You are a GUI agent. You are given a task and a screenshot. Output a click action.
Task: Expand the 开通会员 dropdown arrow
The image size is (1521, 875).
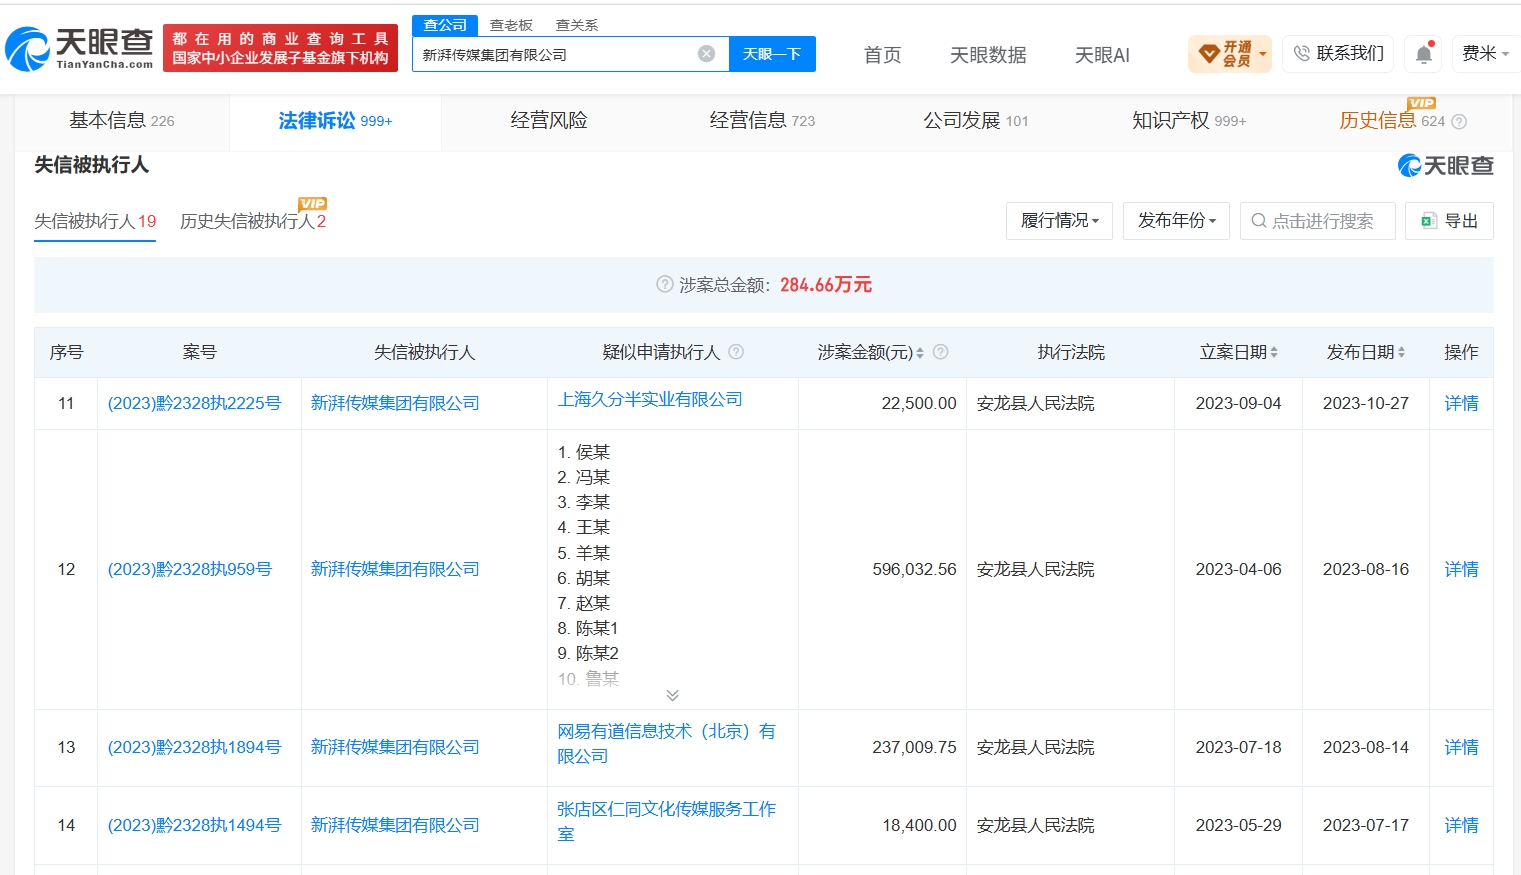[1263, 54]
